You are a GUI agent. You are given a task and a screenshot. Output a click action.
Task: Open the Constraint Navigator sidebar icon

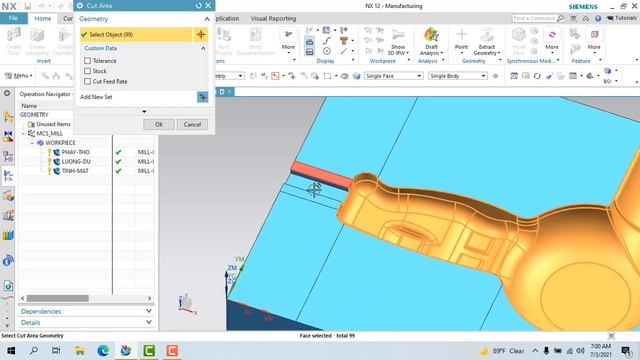[x=8, y=137]
